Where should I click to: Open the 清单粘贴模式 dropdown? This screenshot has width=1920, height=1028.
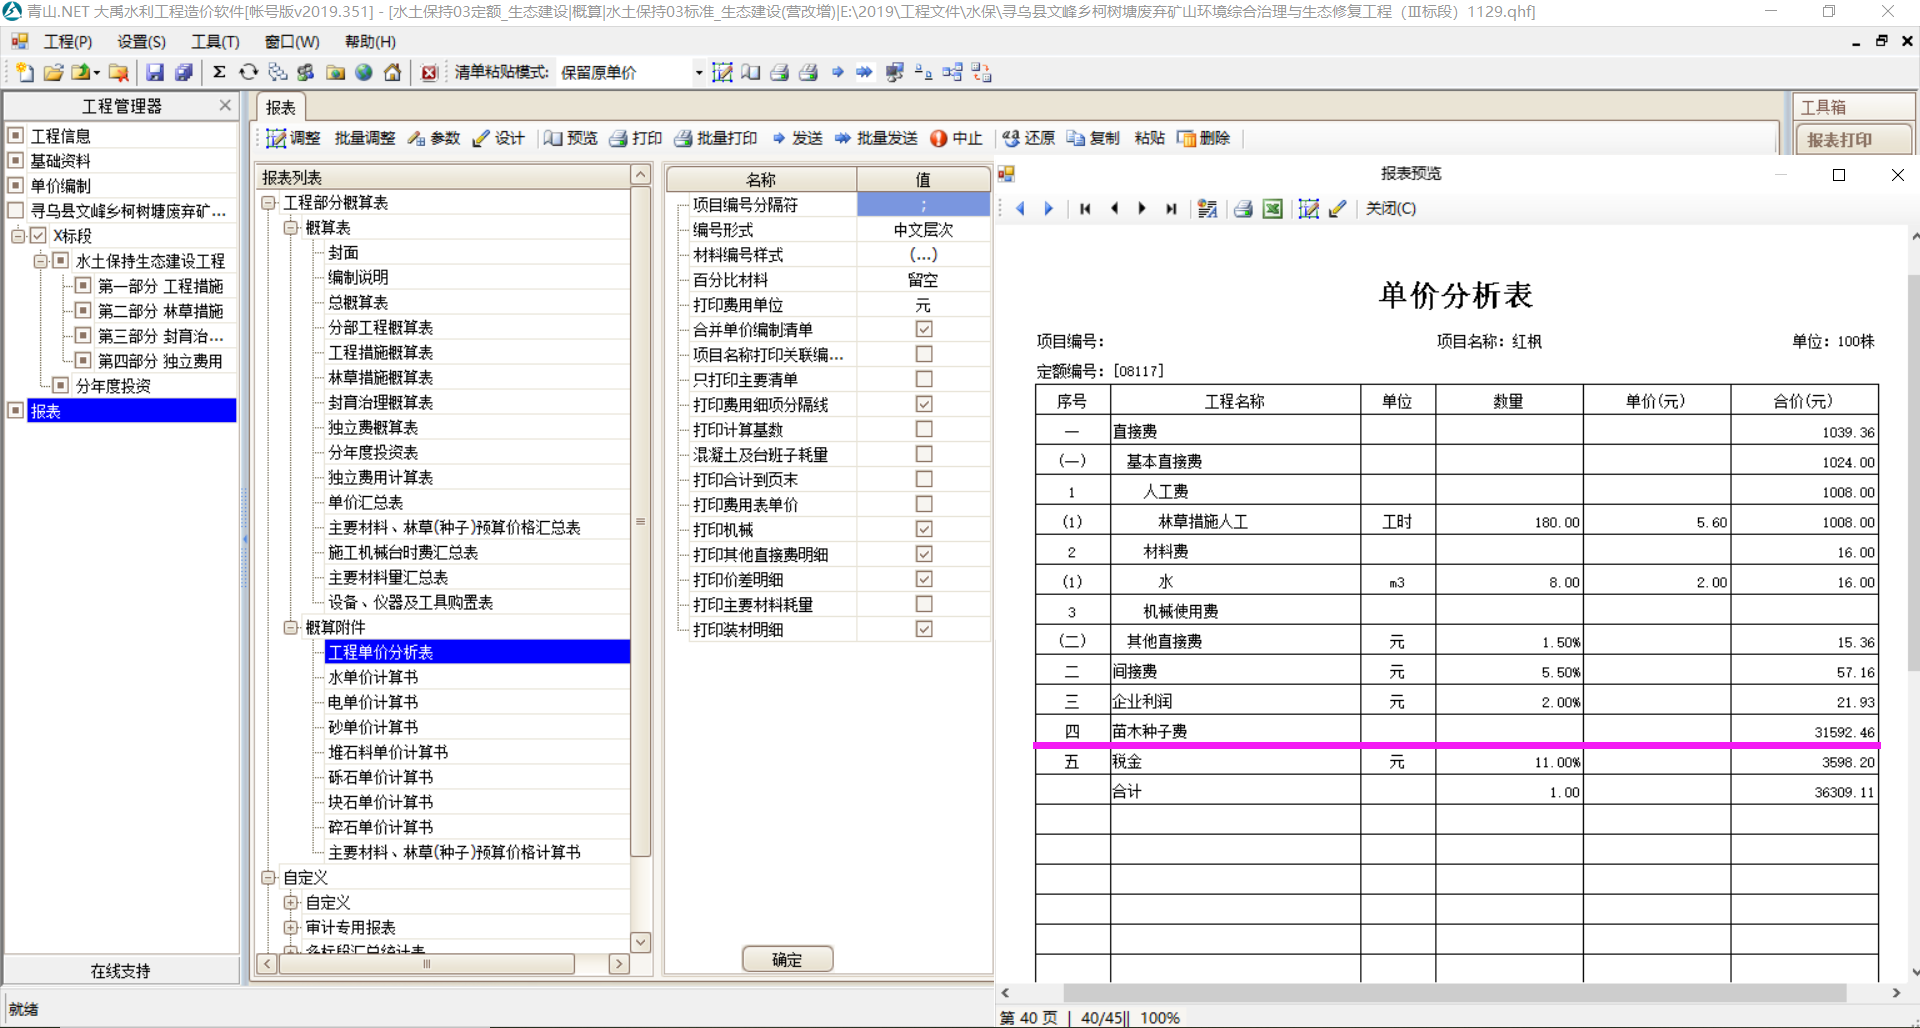(x=698, y=72)
